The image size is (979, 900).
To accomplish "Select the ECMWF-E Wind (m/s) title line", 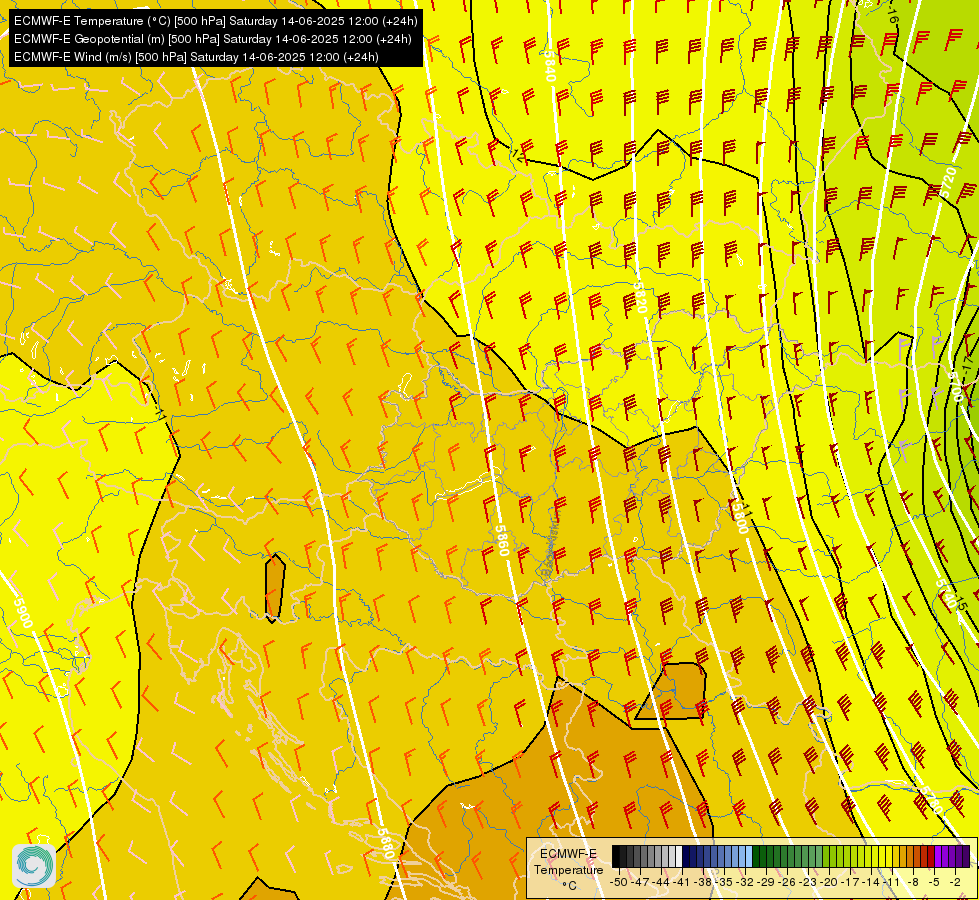I will tap(196, 57).
